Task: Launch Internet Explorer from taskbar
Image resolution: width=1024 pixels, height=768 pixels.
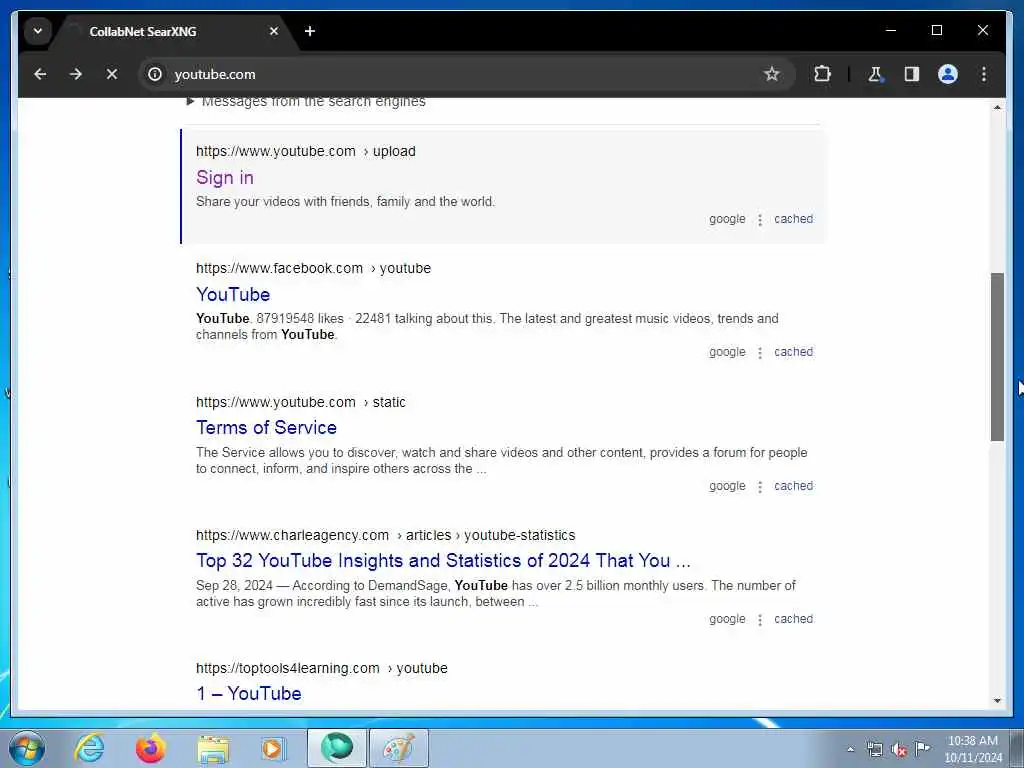Action: (x=89, y=748)
